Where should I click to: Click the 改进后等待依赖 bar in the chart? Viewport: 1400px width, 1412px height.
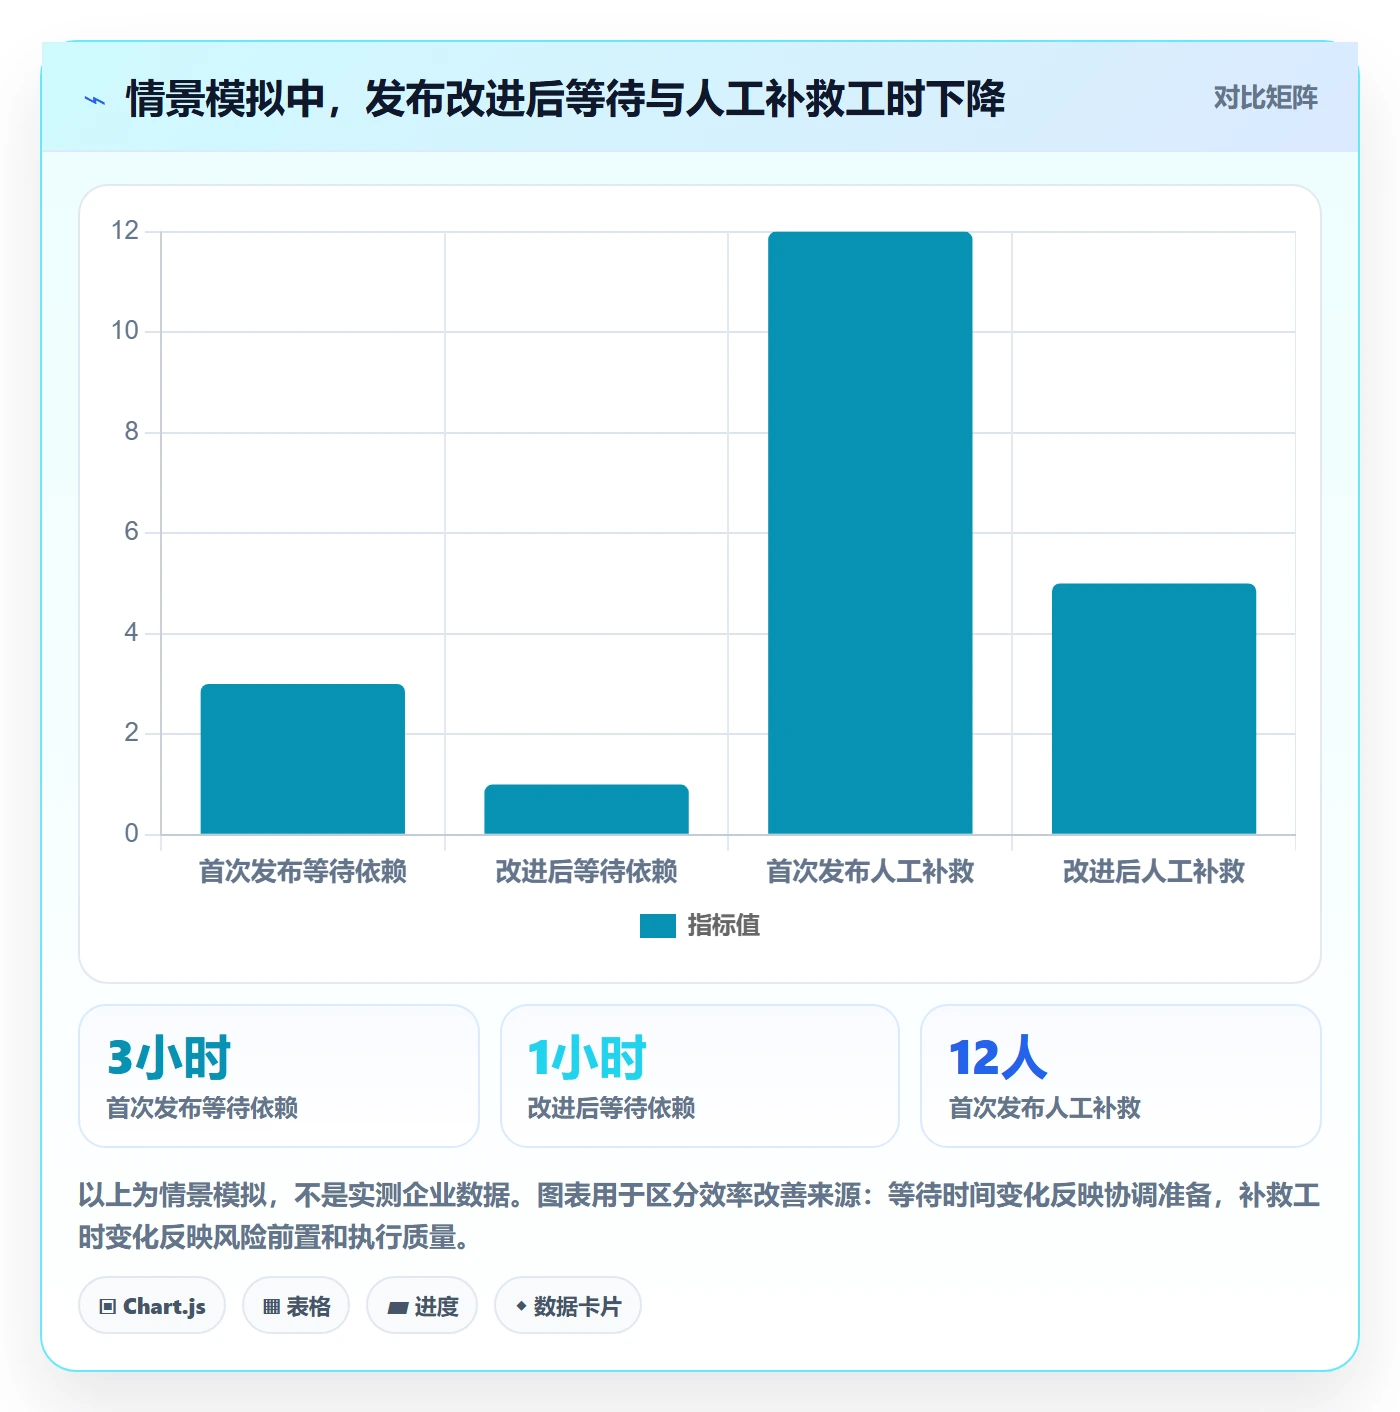[x=587, y=809]
